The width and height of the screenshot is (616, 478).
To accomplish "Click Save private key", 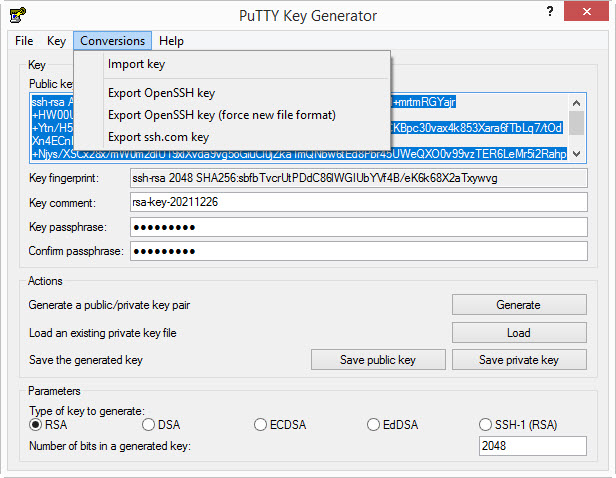I will [519, 360].
